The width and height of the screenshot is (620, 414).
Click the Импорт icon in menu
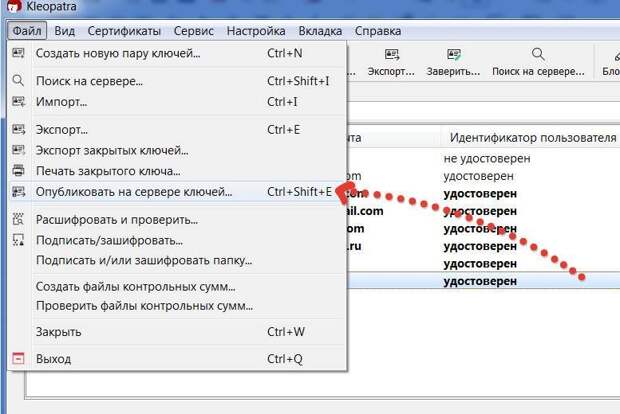pyautogui.click(x=18, y=101)
